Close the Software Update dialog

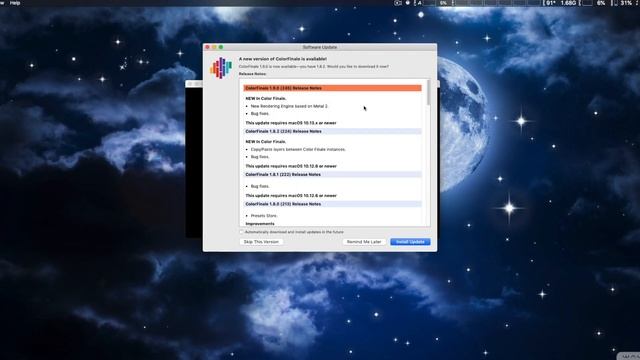click(x=207, y=47)
